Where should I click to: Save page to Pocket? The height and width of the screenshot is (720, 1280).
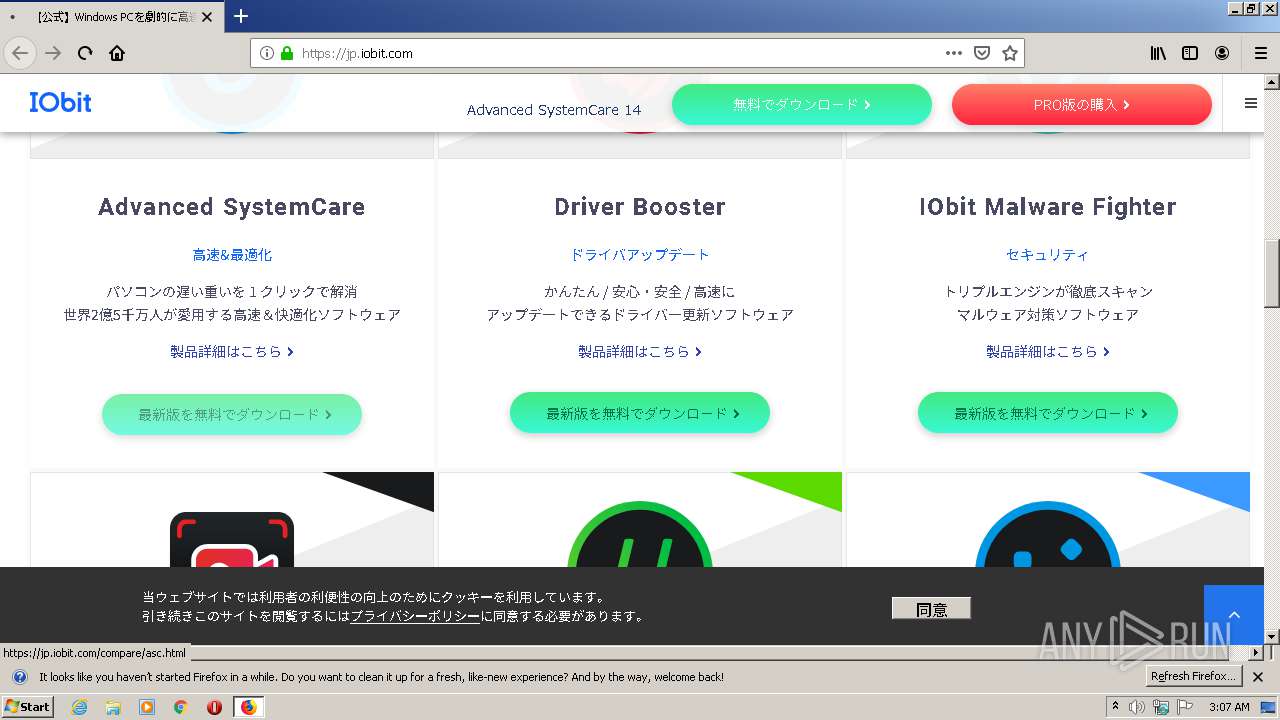pos(982,53)
